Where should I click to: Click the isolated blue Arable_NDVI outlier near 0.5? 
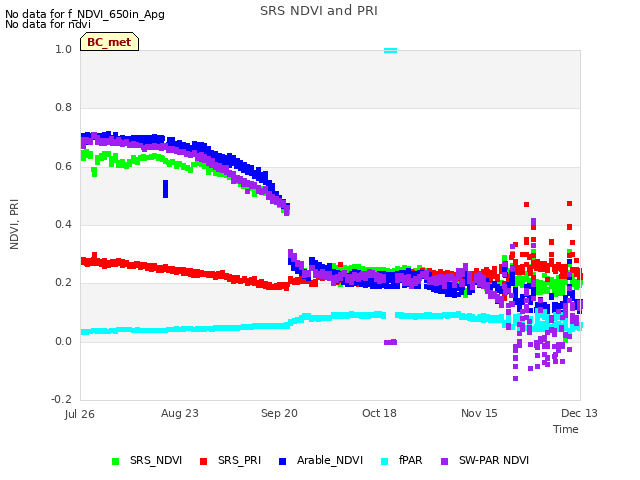tap(165, 189)
